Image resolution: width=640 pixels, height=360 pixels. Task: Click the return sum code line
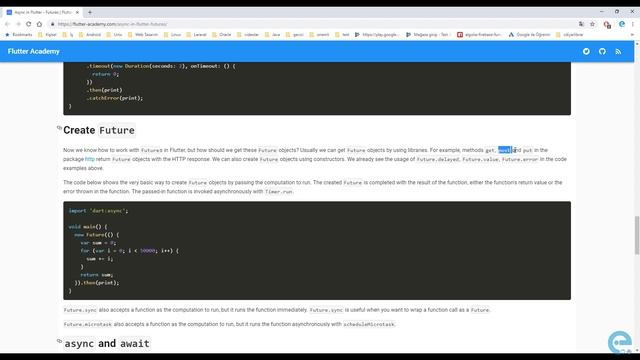(x=97, y=275)
